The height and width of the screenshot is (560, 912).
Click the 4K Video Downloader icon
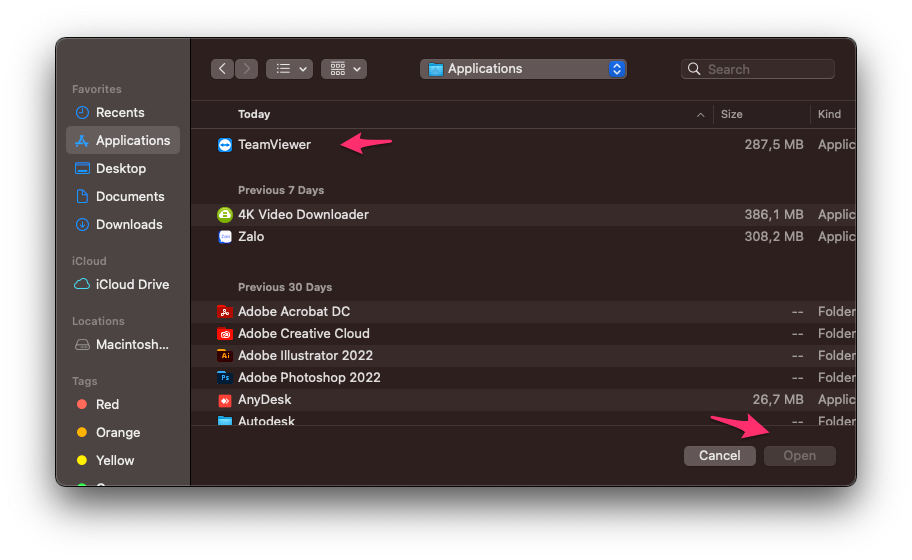(225, 215)
